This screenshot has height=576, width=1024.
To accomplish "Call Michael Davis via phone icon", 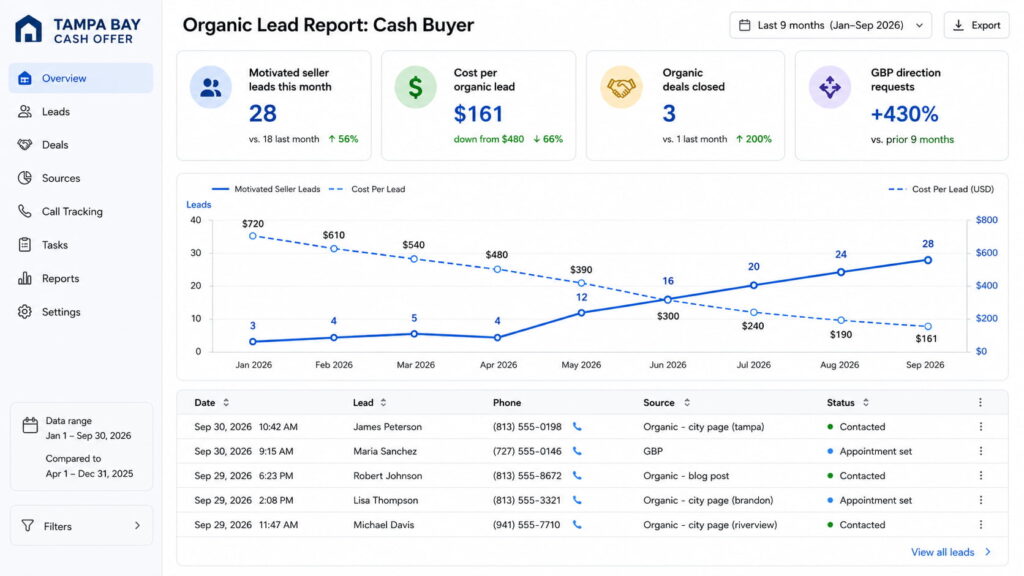I will 577,524.
